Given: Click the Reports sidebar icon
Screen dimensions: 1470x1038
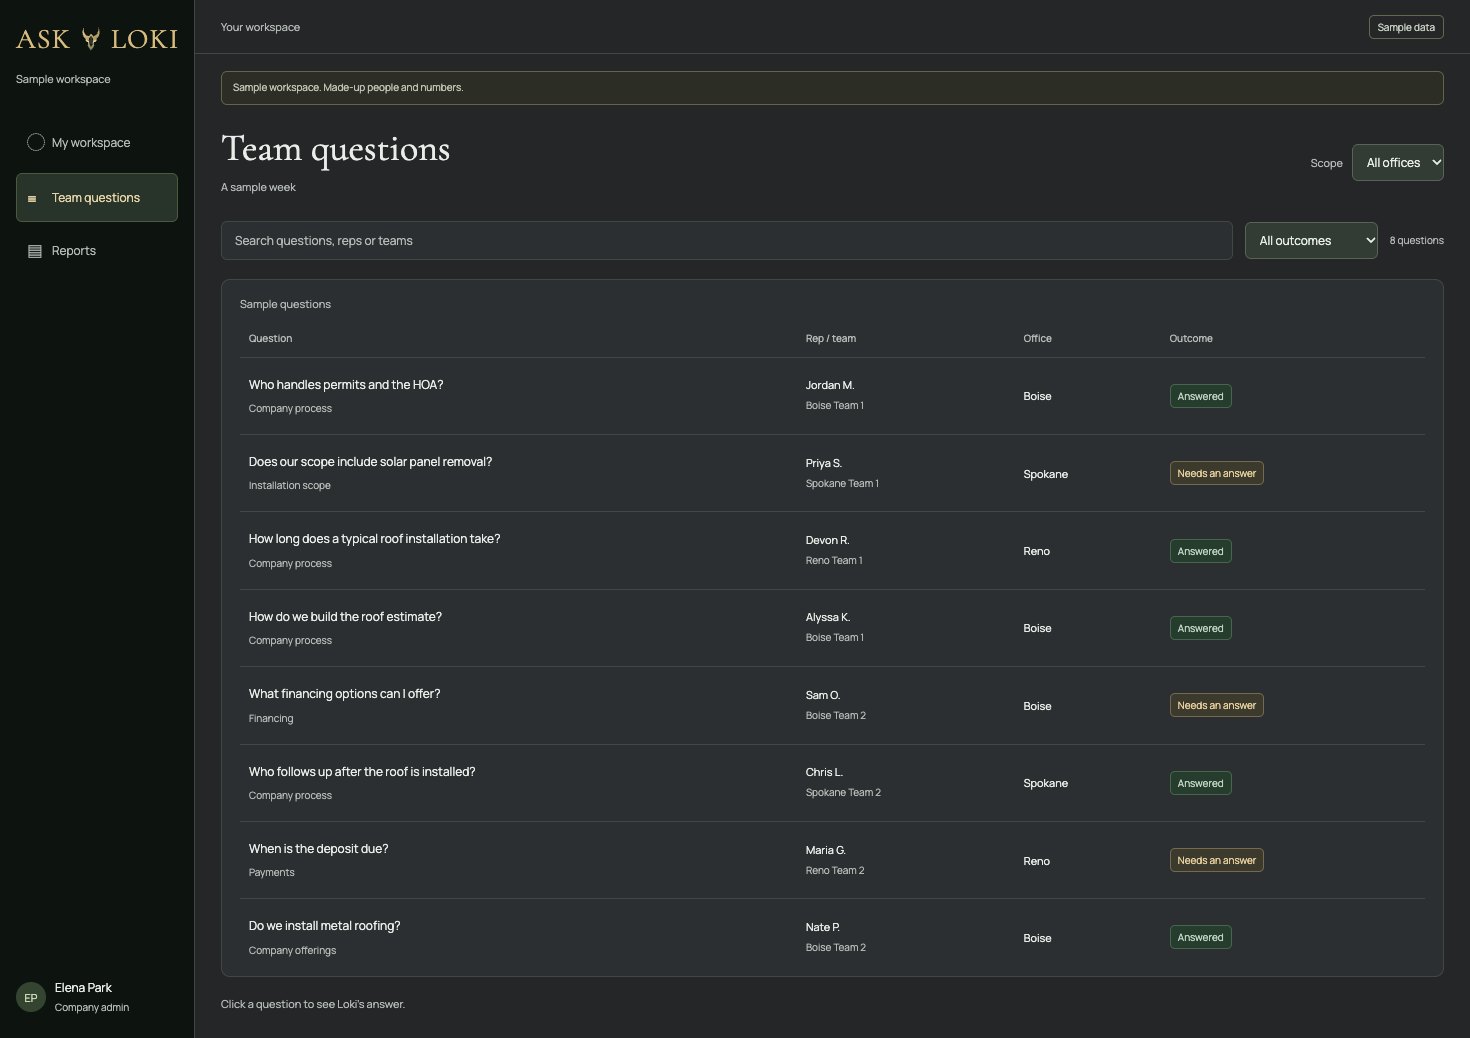Looking at the screenshot, I should [x=35, y=251].
